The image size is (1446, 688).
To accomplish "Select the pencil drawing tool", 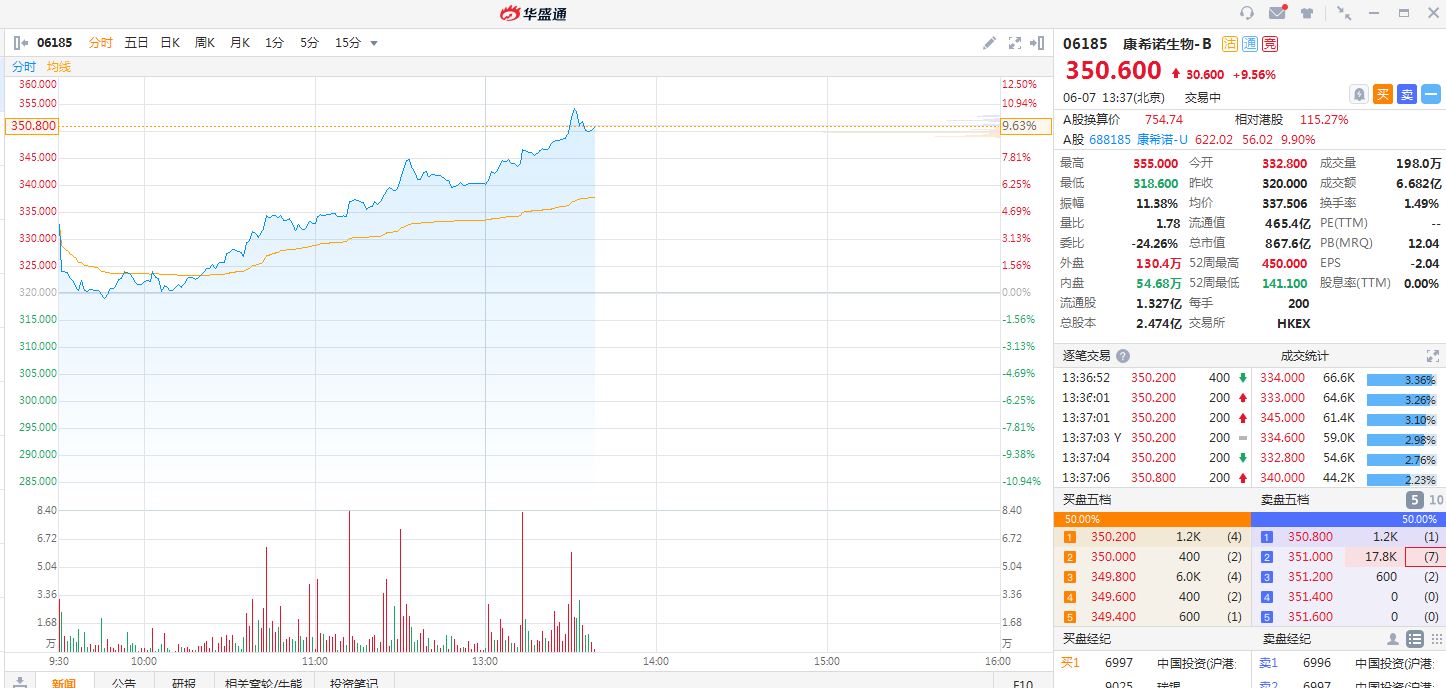I will click(x=989, y=43).
